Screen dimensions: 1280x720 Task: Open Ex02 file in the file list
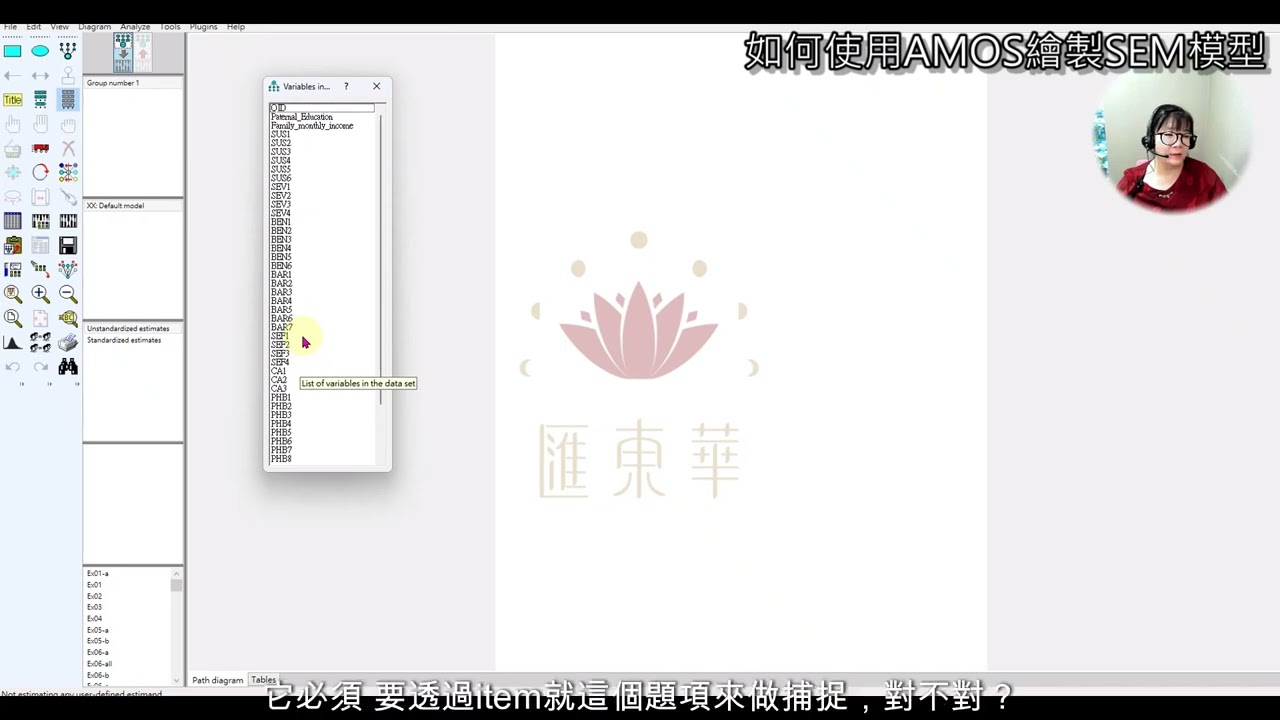pyautogui.click(x=94, y=596)
